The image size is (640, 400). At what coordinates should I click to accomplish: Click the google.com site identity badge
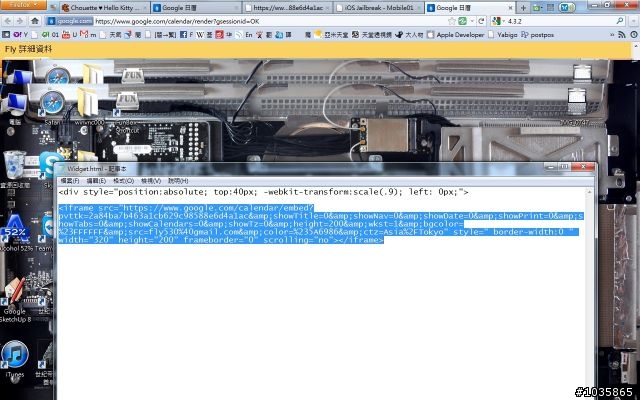pos(70,21)
